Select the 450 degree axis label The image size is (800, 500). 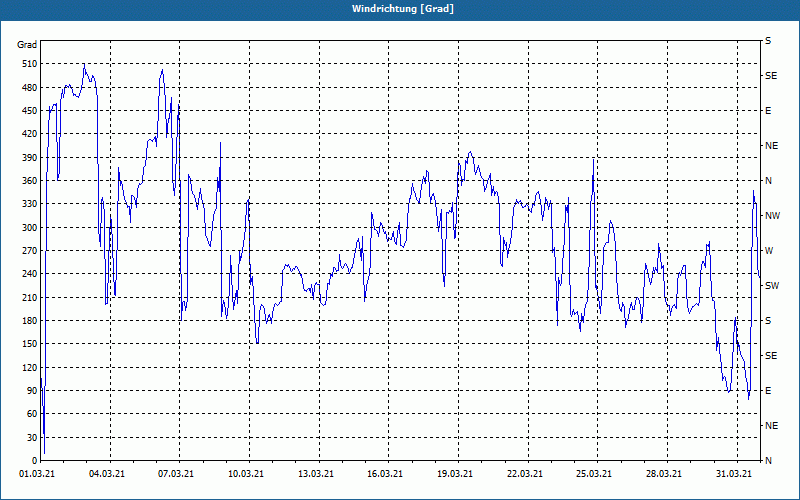29,111
